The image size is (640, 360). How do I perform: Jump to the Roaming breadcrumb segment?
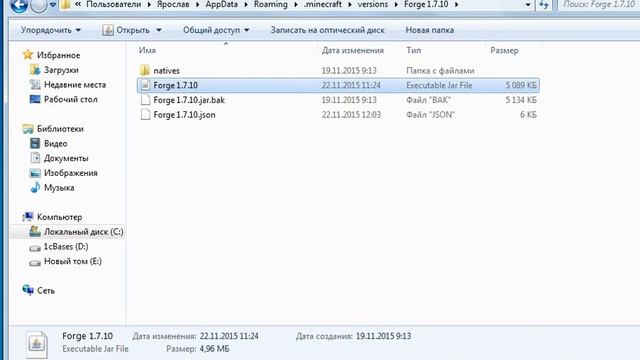pyautogui.click(x=271, y=4)
